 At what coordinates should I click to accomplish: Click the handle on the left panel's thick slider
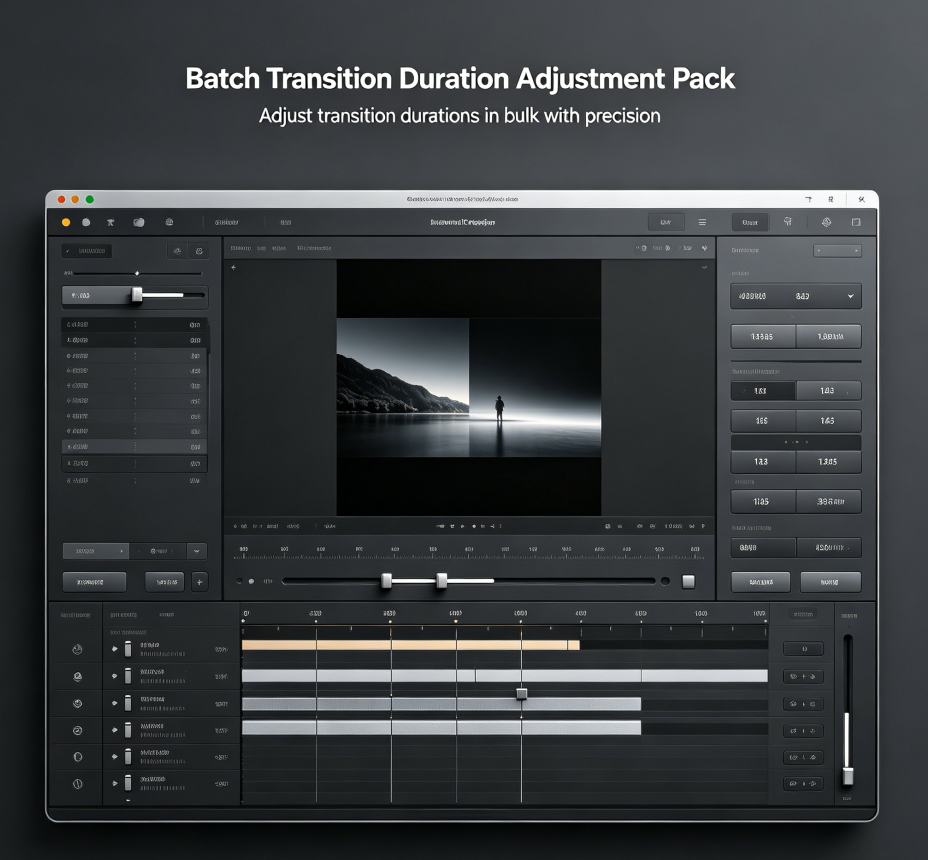(137, 295)
